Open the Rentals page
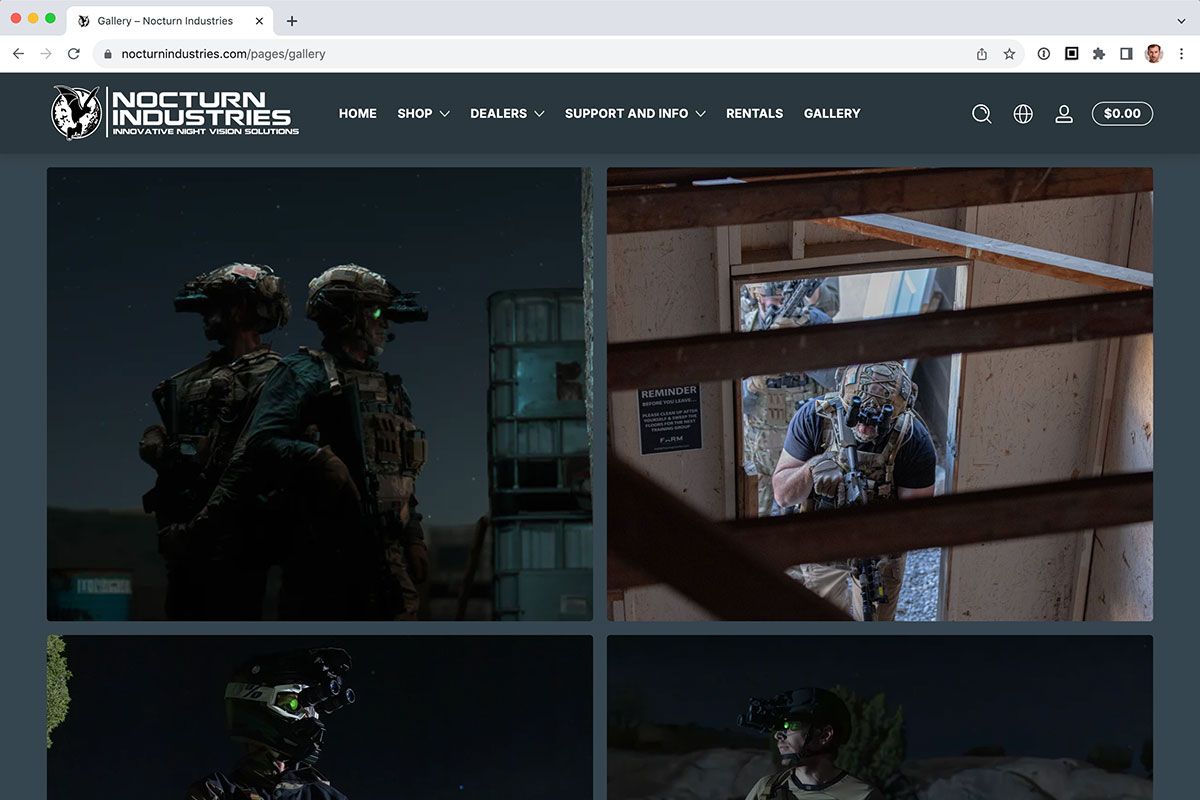The width and height of the screenshot is (1200, 800). (754, 114)
